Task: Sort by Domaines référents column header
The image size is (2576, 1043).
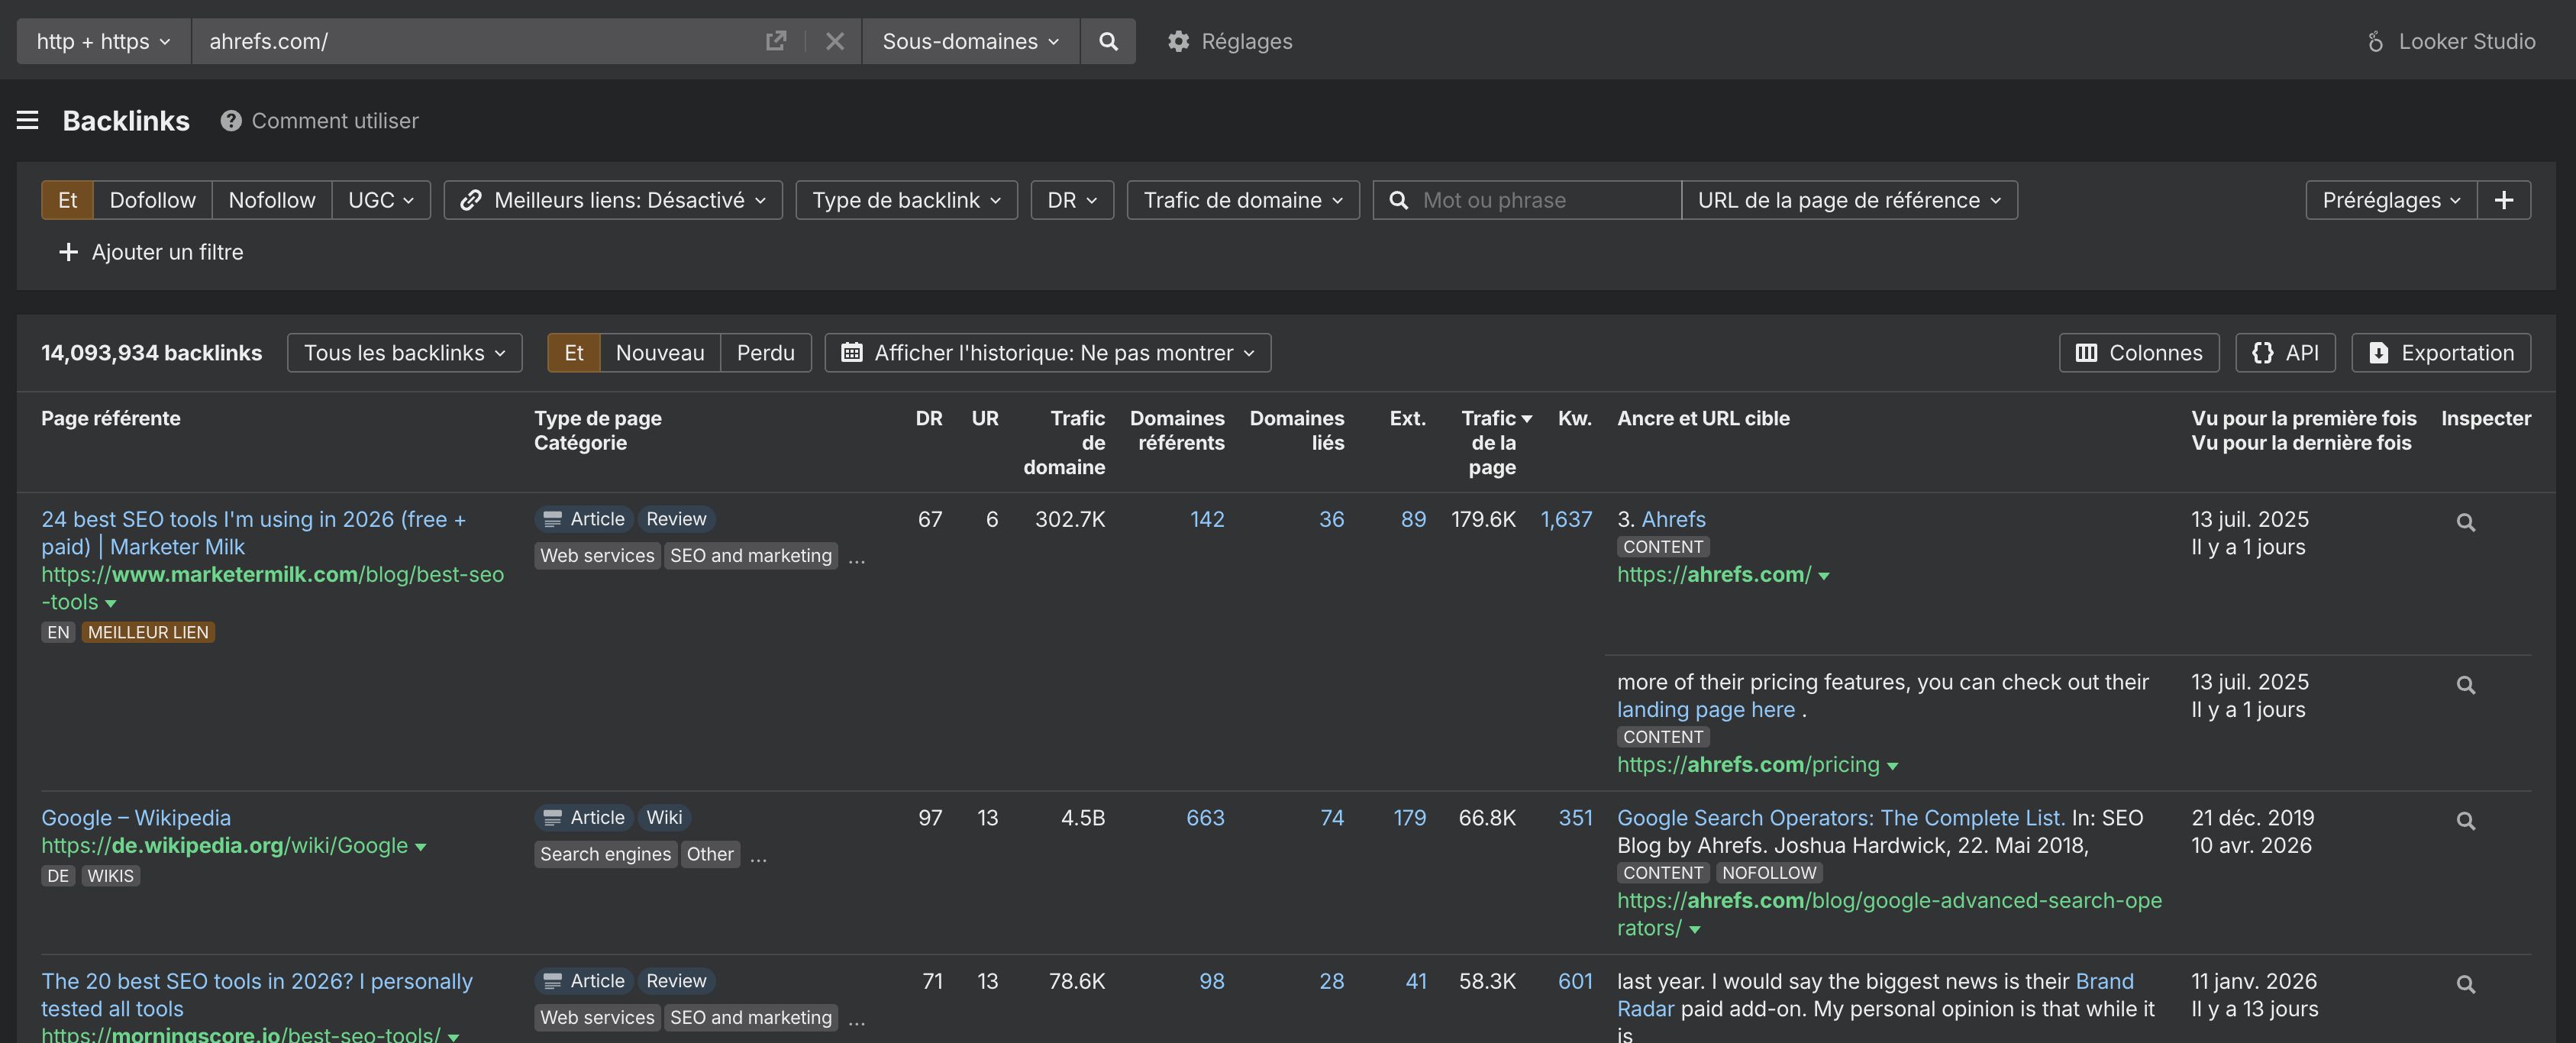Action: point(1177,430)
